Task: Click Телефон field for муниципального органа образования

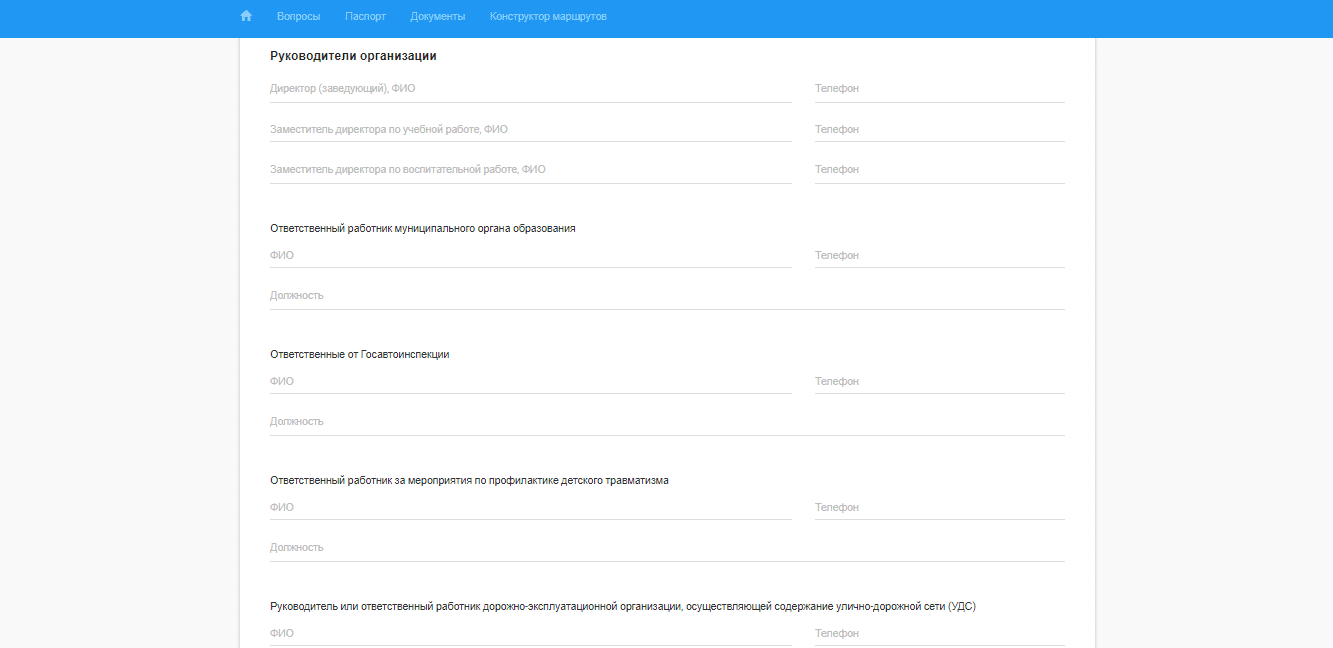Action: [939, 256]
